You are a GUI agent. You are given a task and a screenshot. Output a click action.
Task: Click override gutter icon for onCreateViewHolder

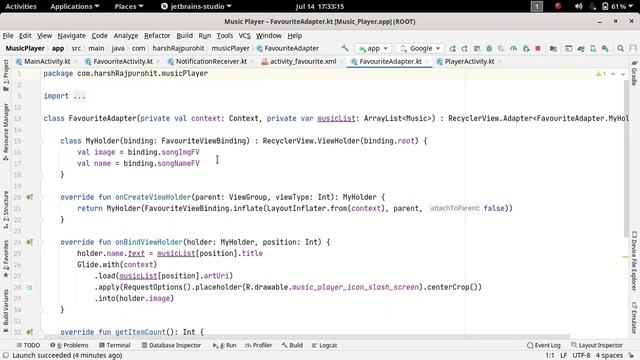click(x=29, y=197)
